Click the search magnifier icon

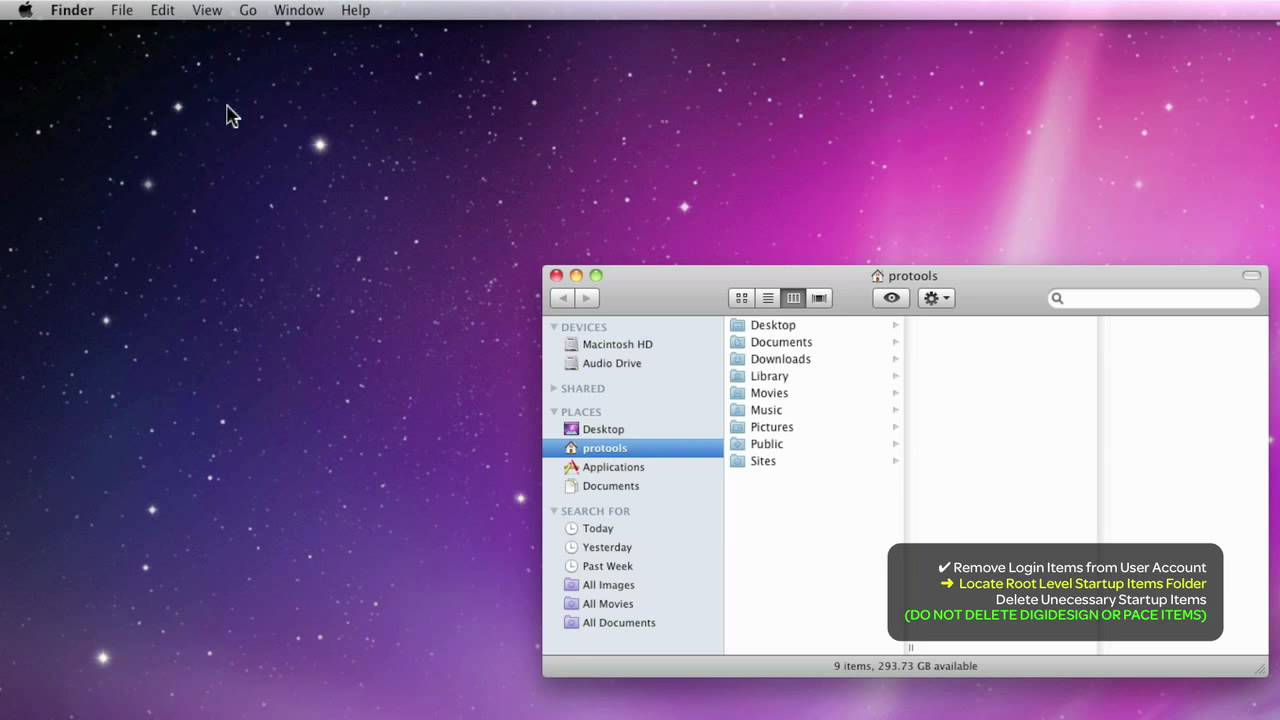click(x=1057, y=298)
